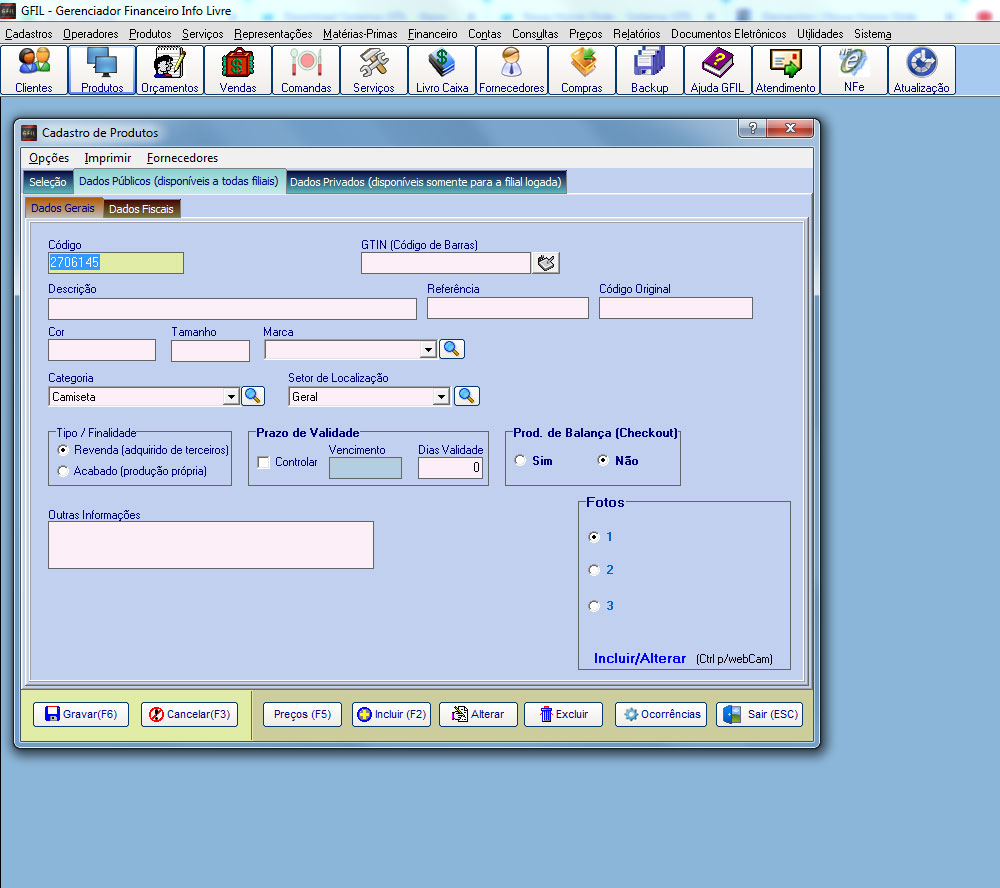Viewport: 1000px width, 888px height.
Task: Switch to the Dados Fiscais tab
Action: pos(142,209)
